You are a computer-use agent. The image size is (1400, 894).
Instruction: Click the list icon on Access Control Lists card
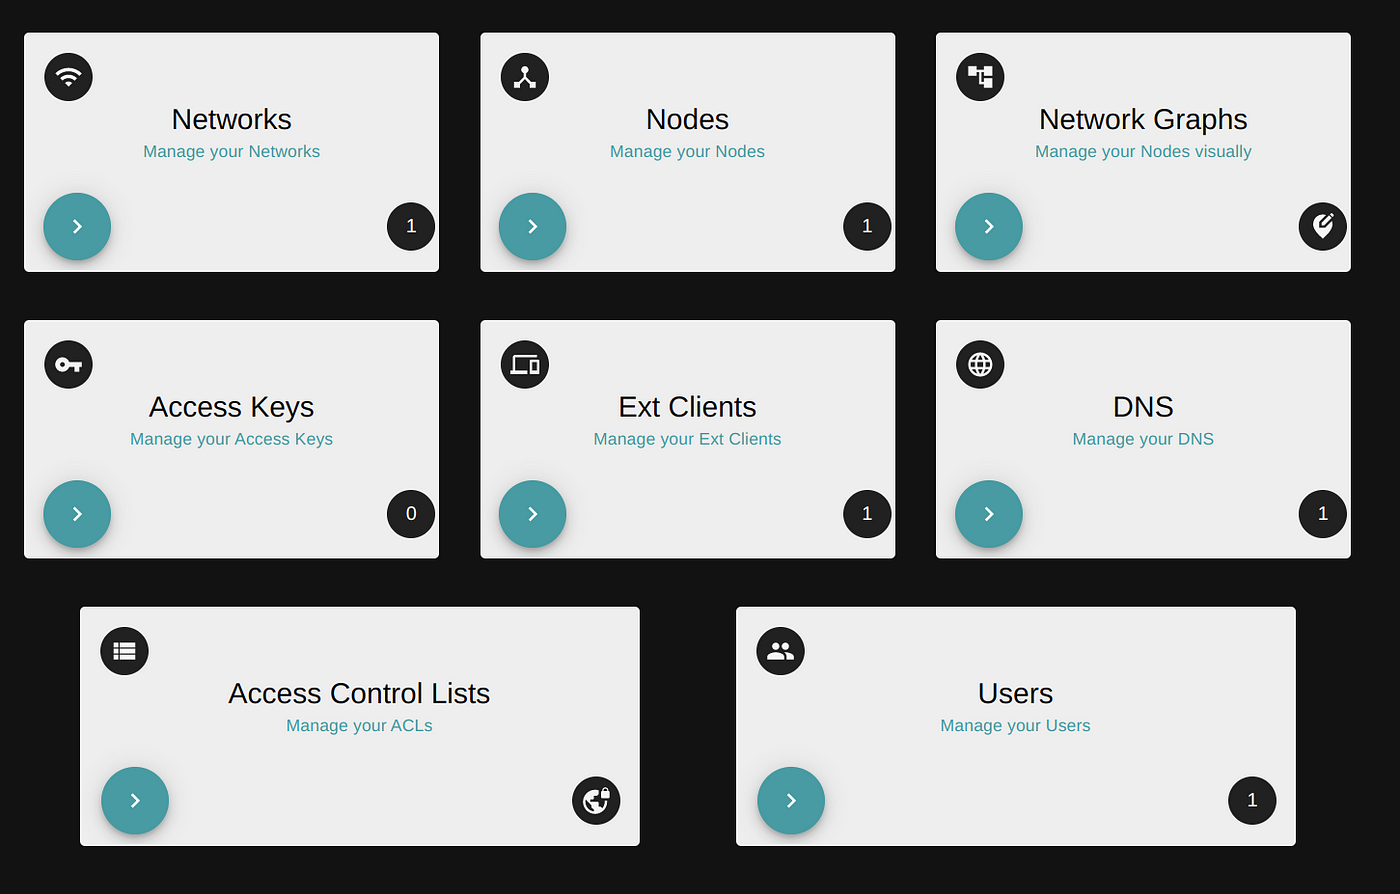[x=124, y=651]
